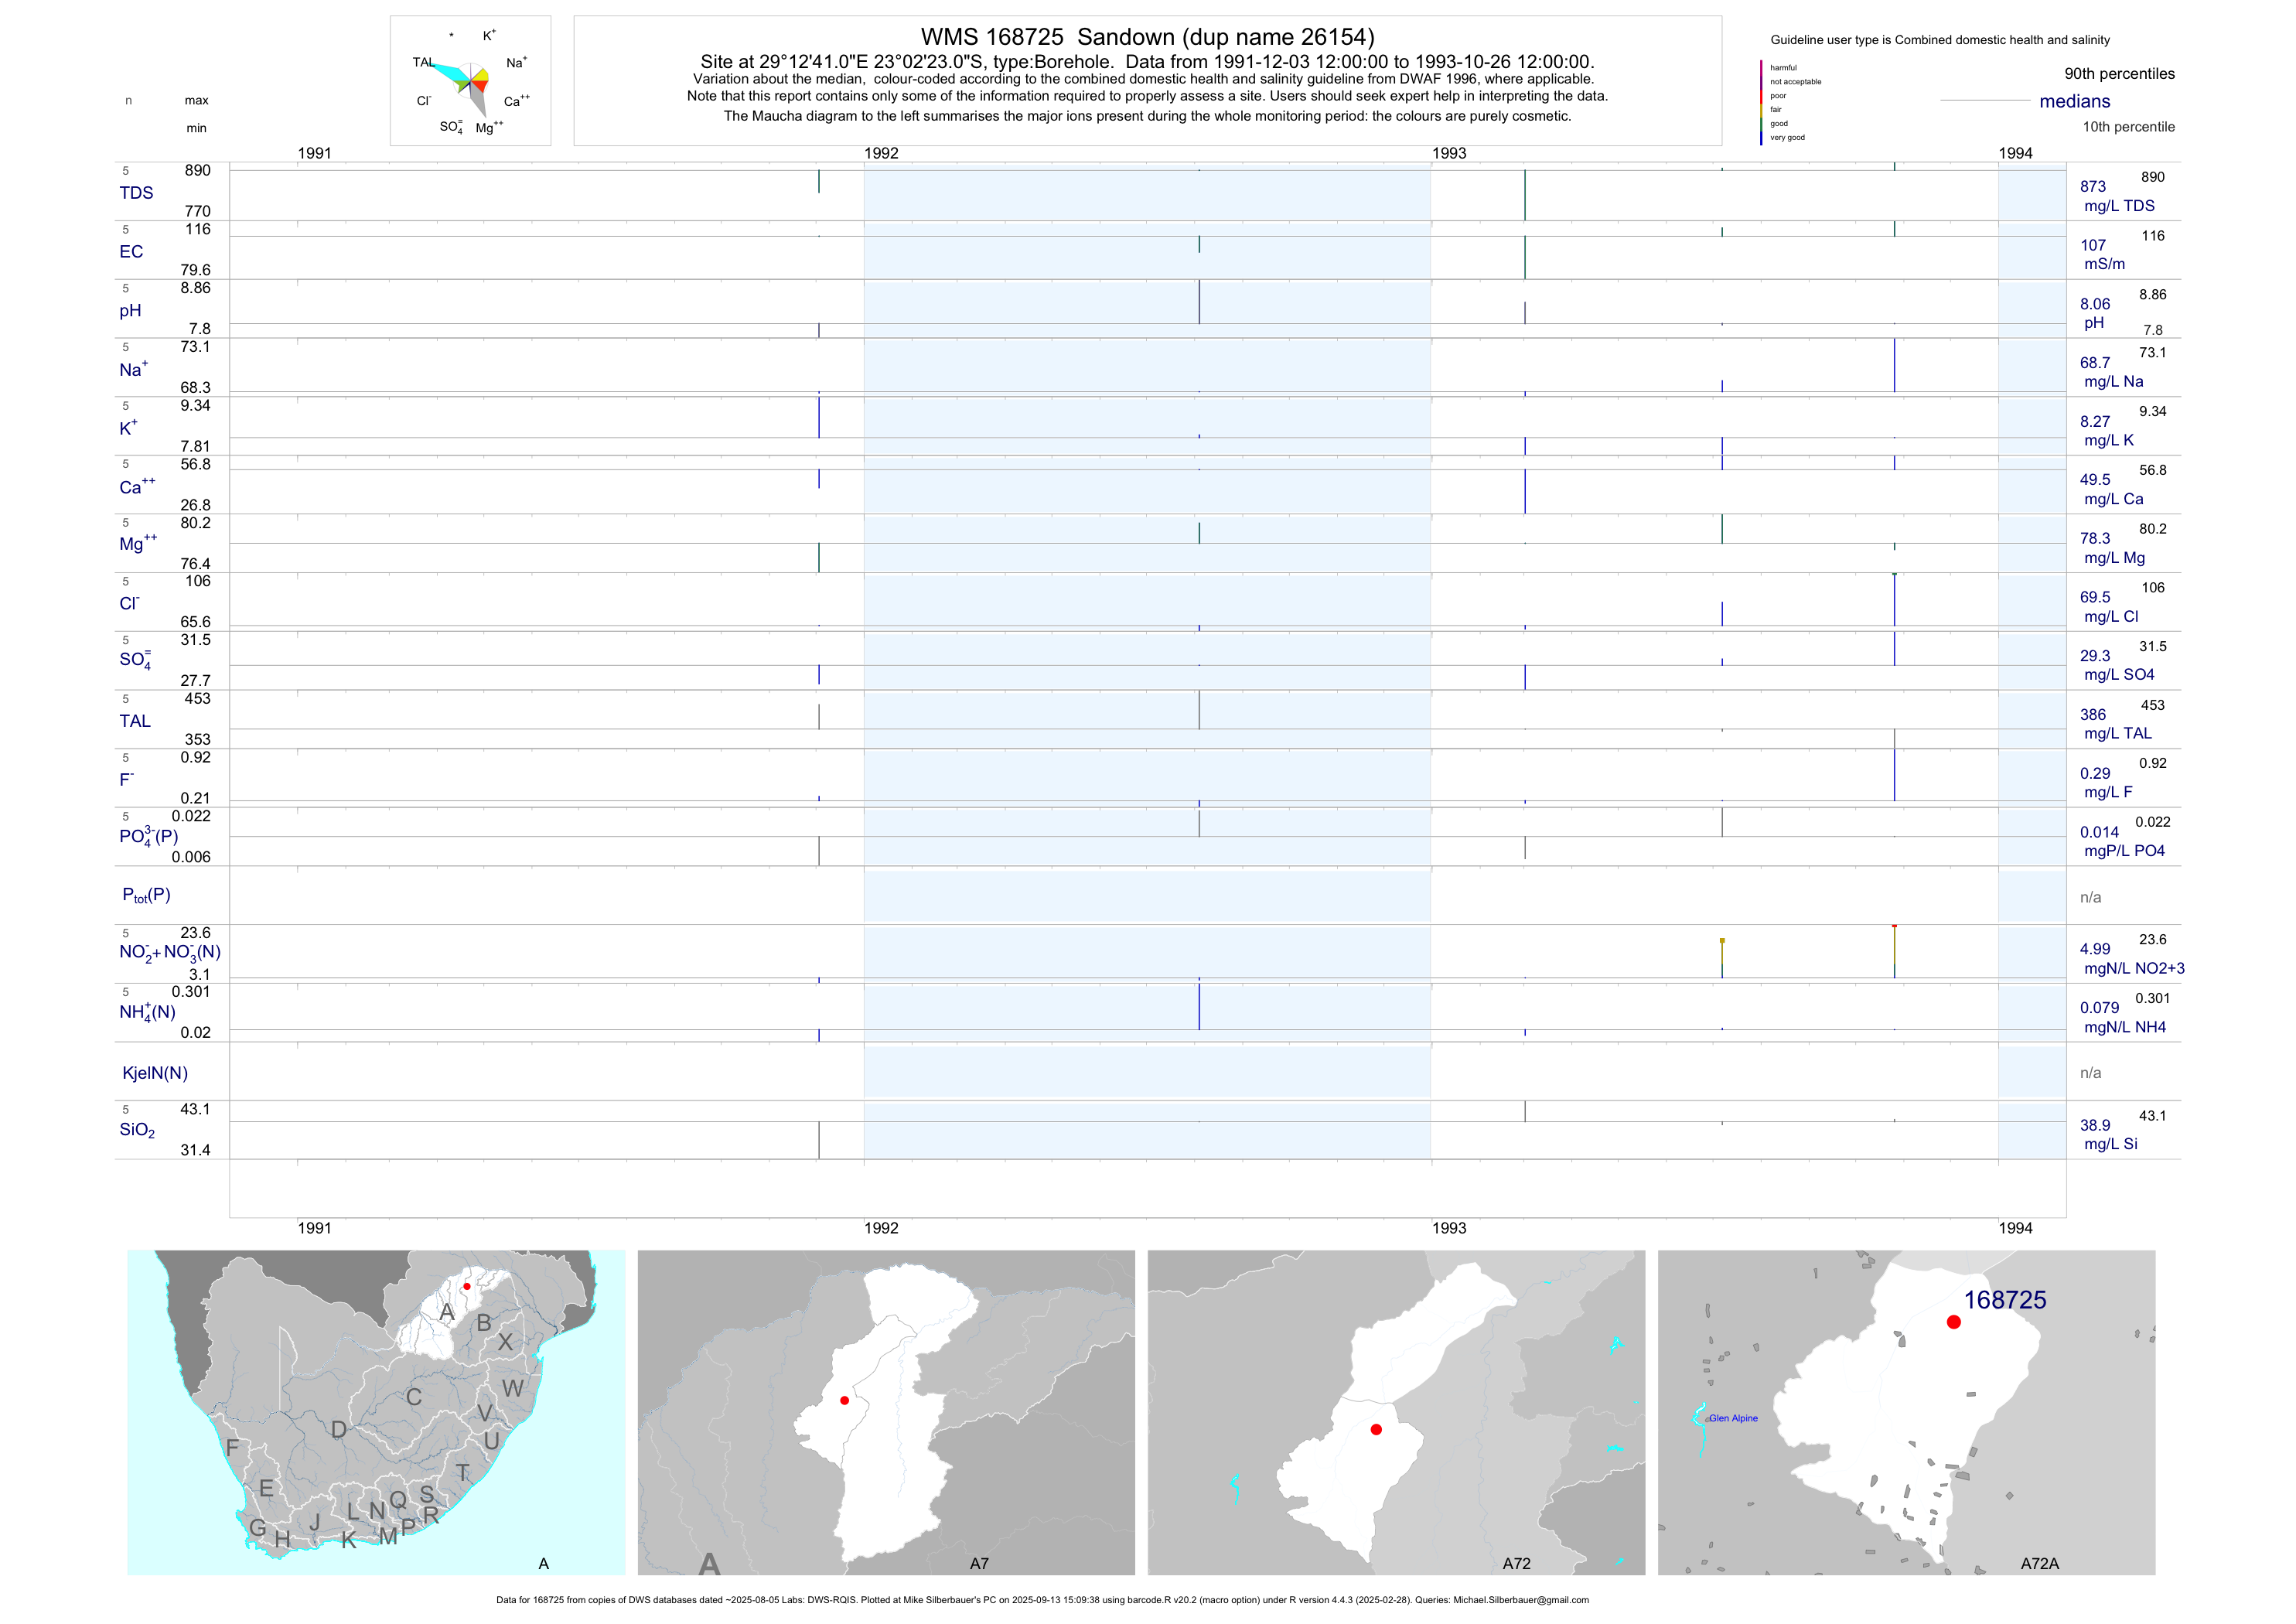Open the A7 catchment map thumbnail
The height and width of the screenshot is (1624, 2296).
click(x=886, y=1412)
